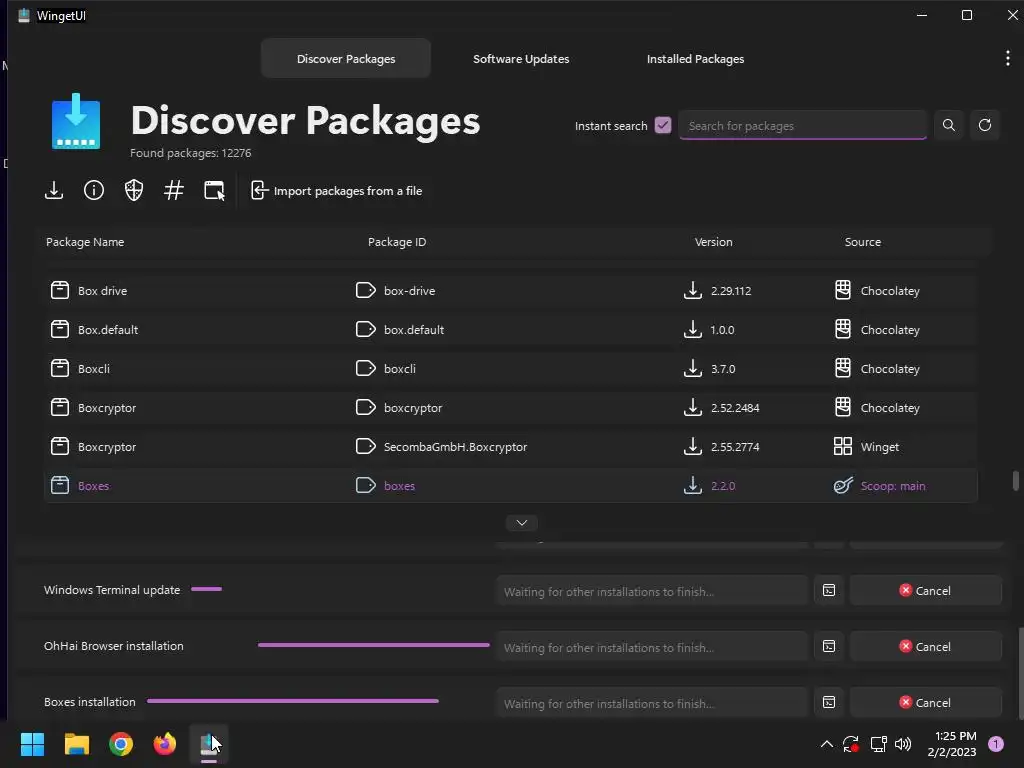Click run as administrator shield icon
This screenshot has width=1024, height=768.
click(x=134, y=191)
